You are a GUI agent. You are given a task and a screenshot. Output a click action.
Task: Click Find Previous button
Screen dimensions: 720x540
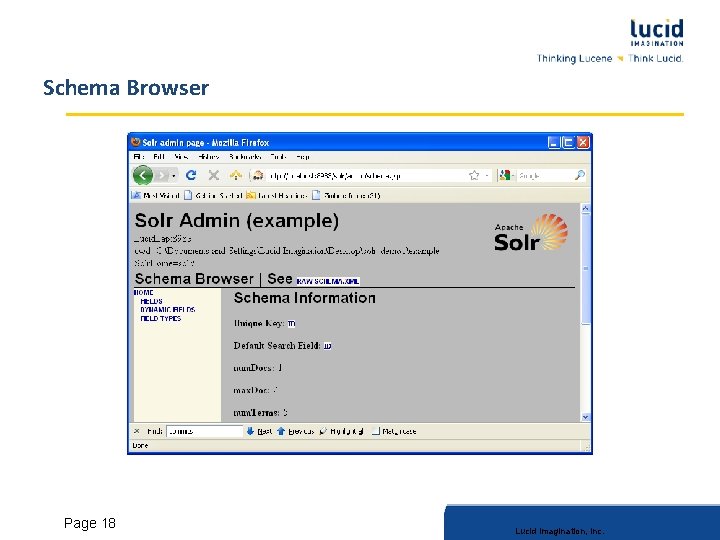coord(295,431)
